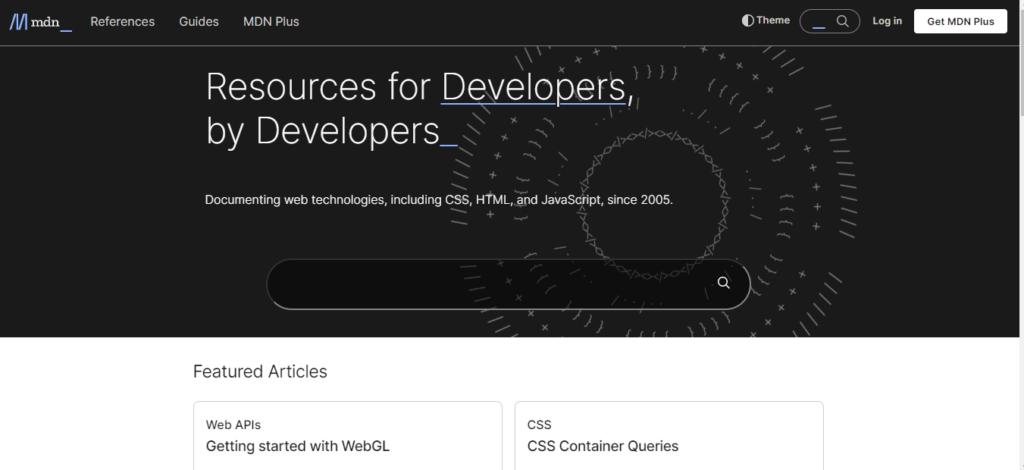Open the Guides menu
The image size is (1024, 470).
pyautogui.click(x=199, y=22)
